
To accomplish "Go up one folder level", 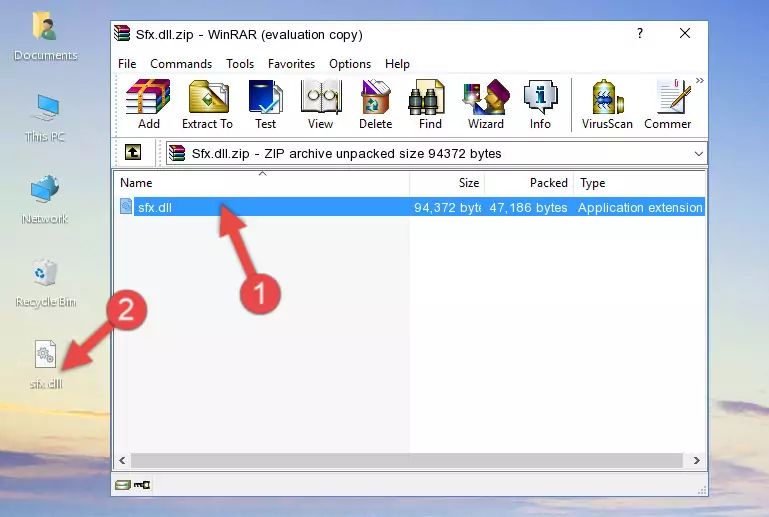I will pos(133,152).
